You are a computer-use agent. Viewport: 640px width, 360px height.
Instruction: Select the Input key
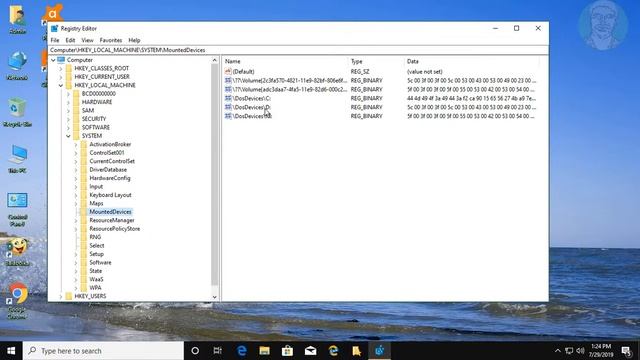(96, 187)
